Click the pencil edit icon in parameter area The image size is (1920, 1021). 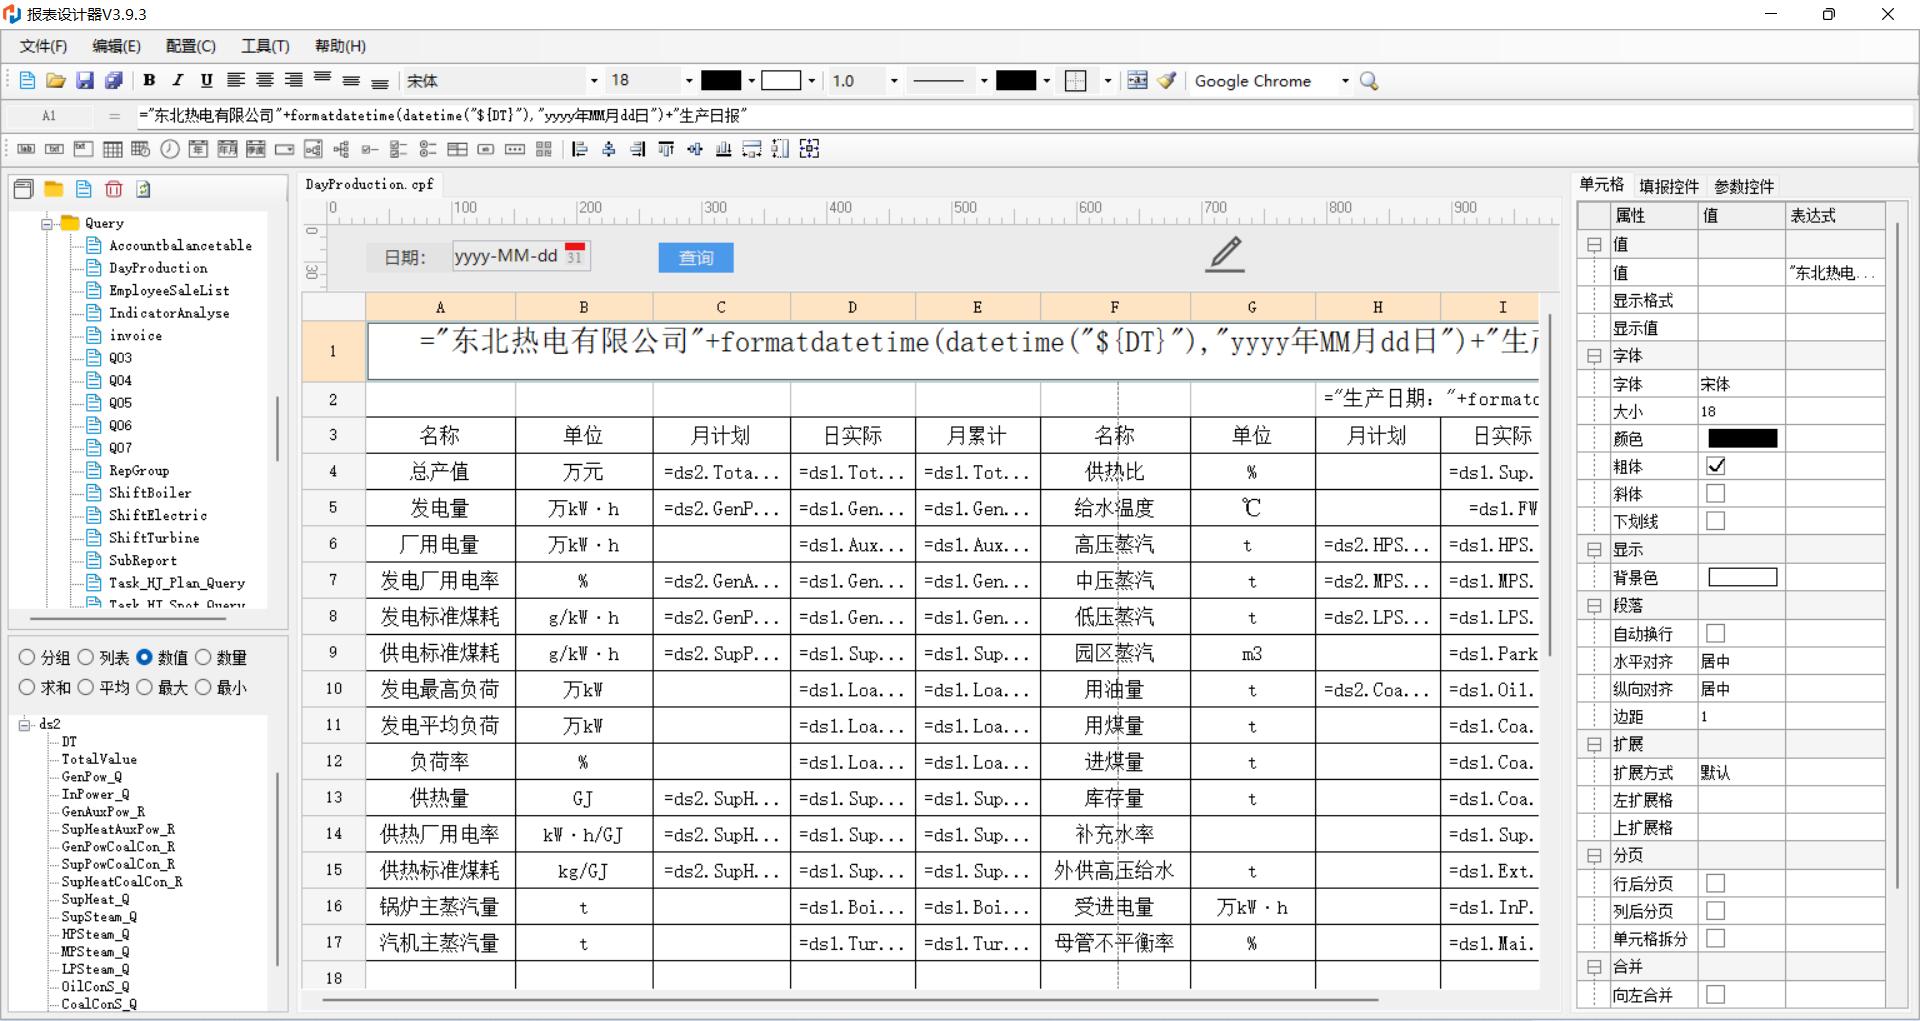pos(1225,254)
